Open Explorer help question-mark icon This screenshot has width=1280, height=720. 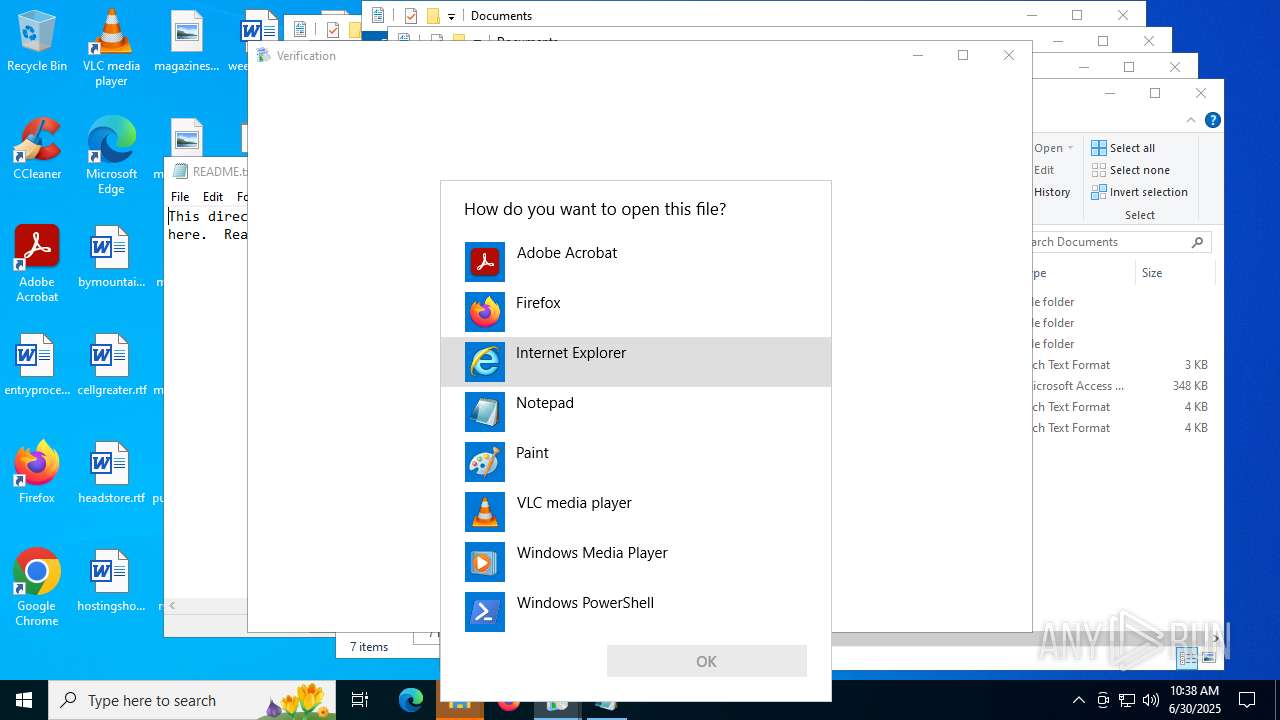coord(1213,120)
